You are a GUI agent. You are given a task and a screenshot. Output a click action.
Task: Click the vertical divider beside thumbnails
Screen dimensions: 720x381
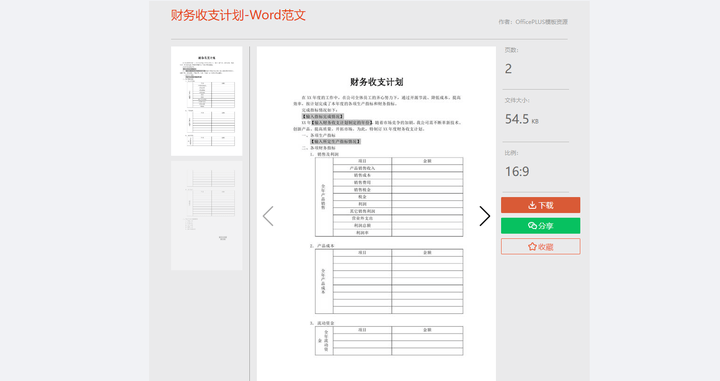[250, 213]
